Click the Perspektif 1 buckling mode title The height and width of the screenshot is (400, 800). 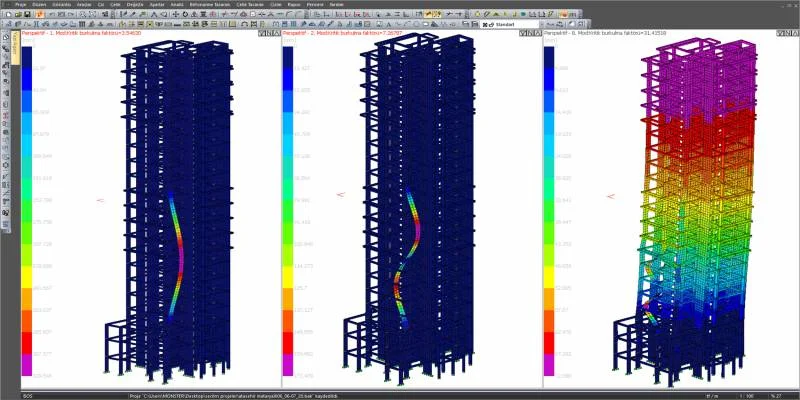pyautogui.click(x=81, y=33)
